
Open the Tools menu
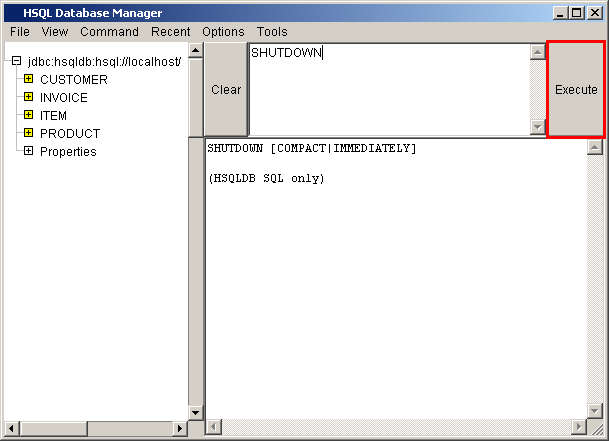[x=272, y=32]
